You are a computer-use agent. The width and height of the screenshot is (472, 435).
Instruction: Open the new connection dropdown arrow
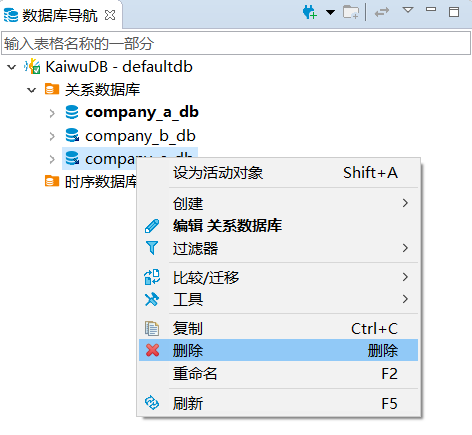click(330, 13)
